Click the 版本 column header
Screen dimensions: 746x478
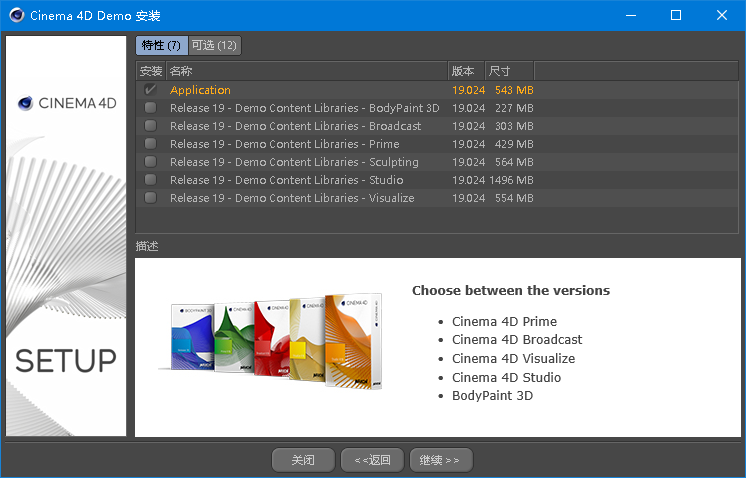point(466,71)
